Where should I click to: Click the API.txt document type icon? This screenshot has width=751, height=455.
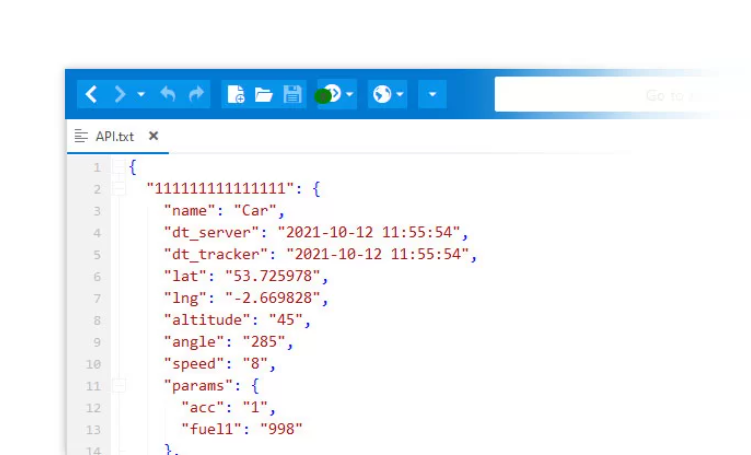81,136
